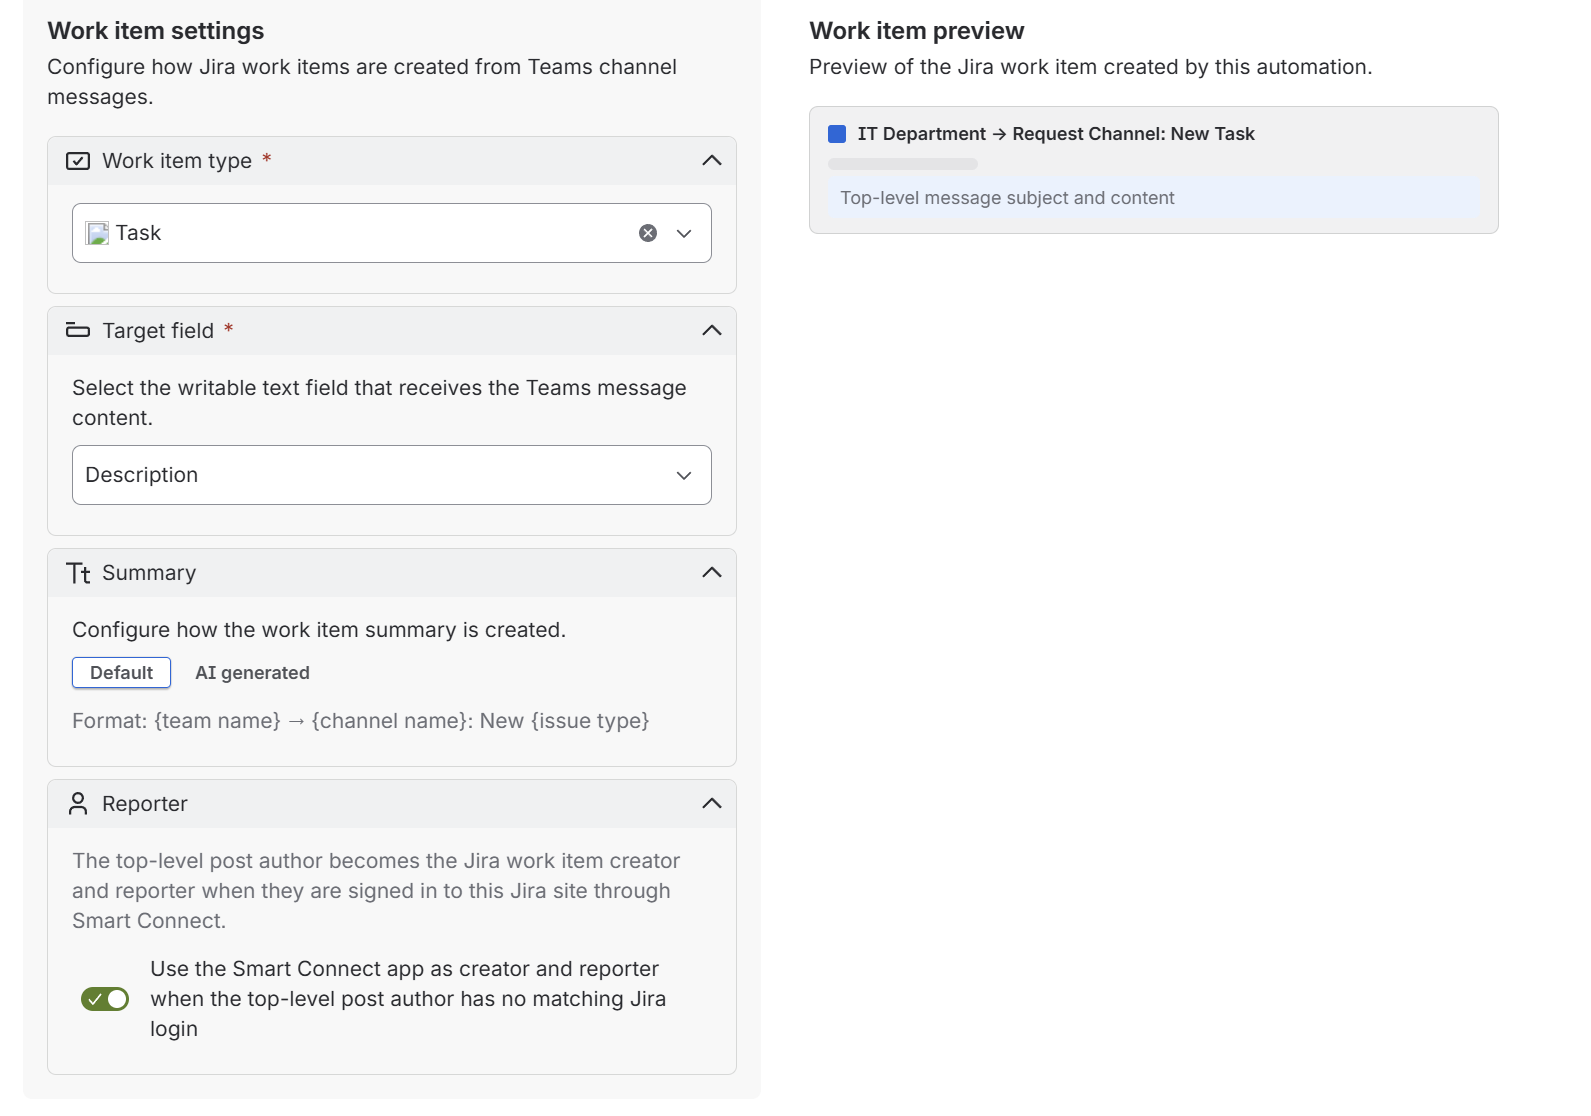Click the Reporter person icon
1591x1116 pixels.
pos(78,804)
